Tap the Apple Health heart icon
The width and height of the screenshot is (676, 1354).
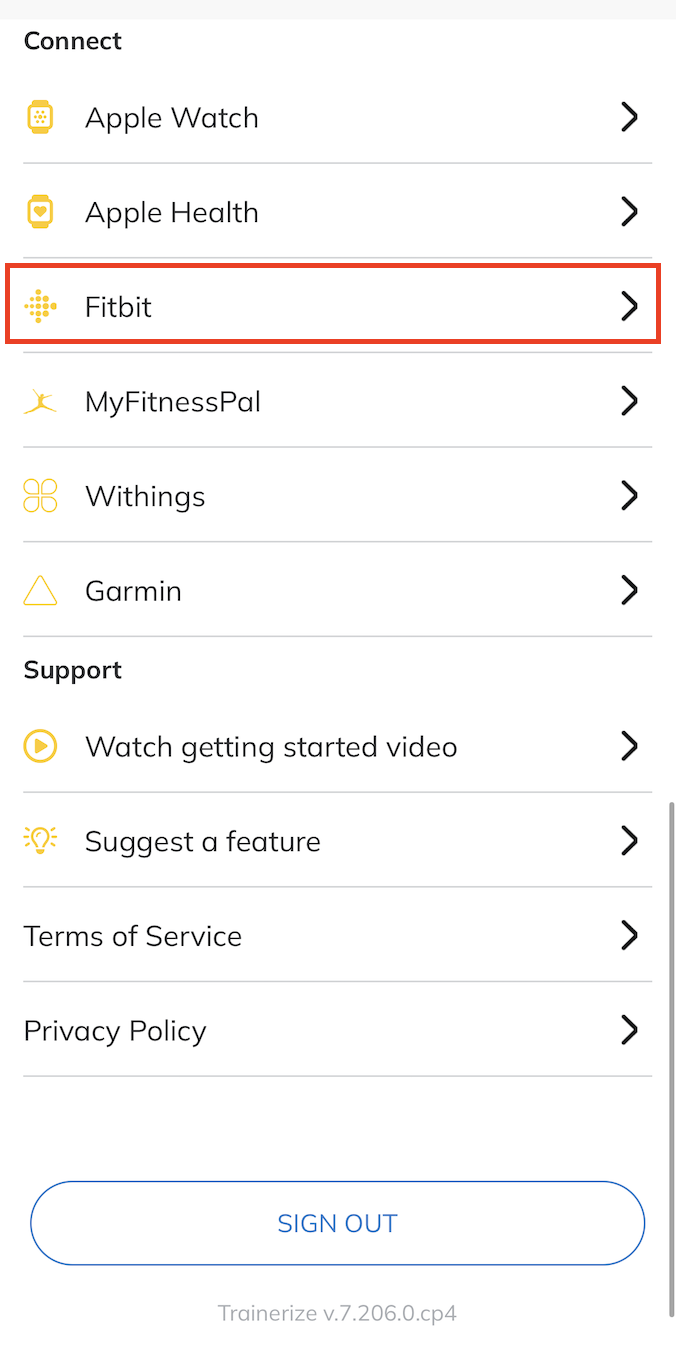[x=39, y=212]
